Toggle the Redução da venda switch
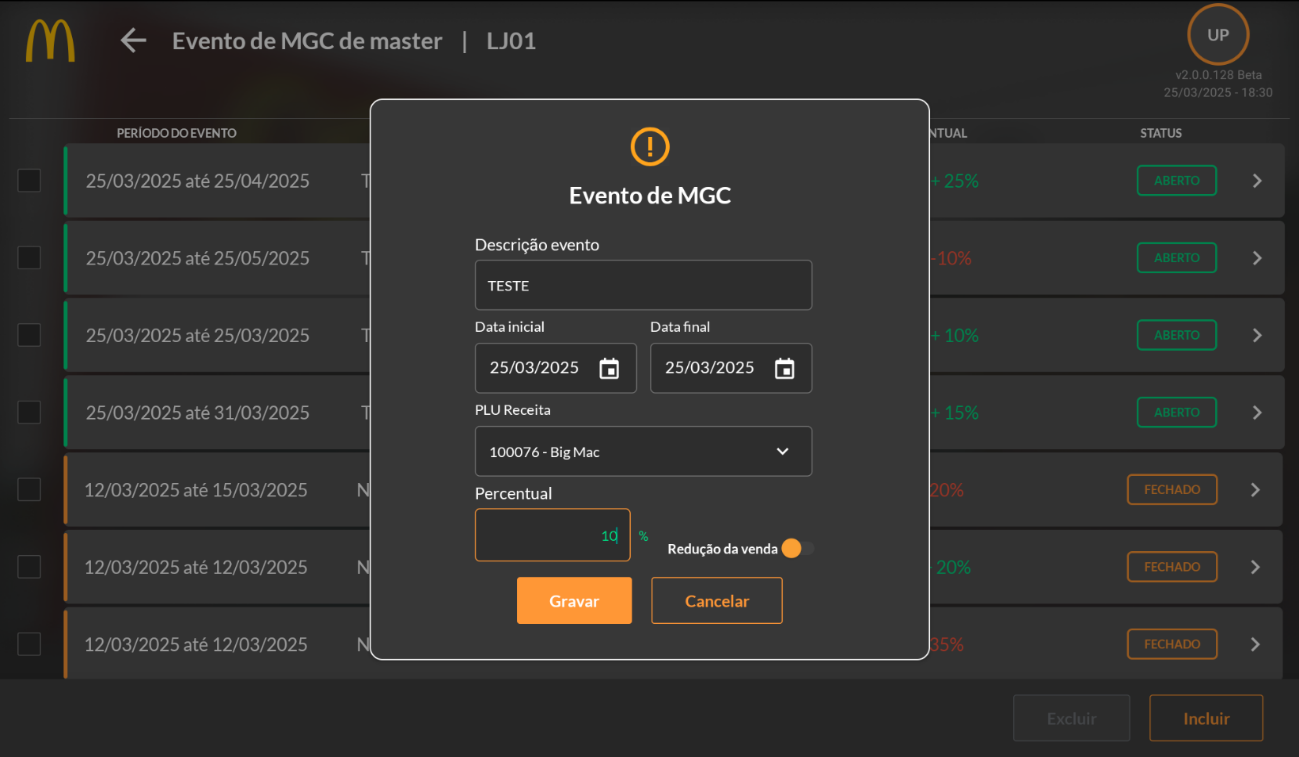Viewport: 1299px width, 757px height. 798,548
